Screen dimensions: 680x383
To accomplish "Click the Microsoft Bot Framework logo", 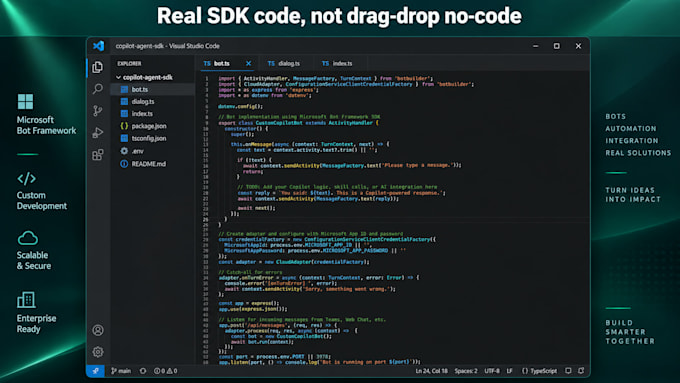I will pos(25,101).
